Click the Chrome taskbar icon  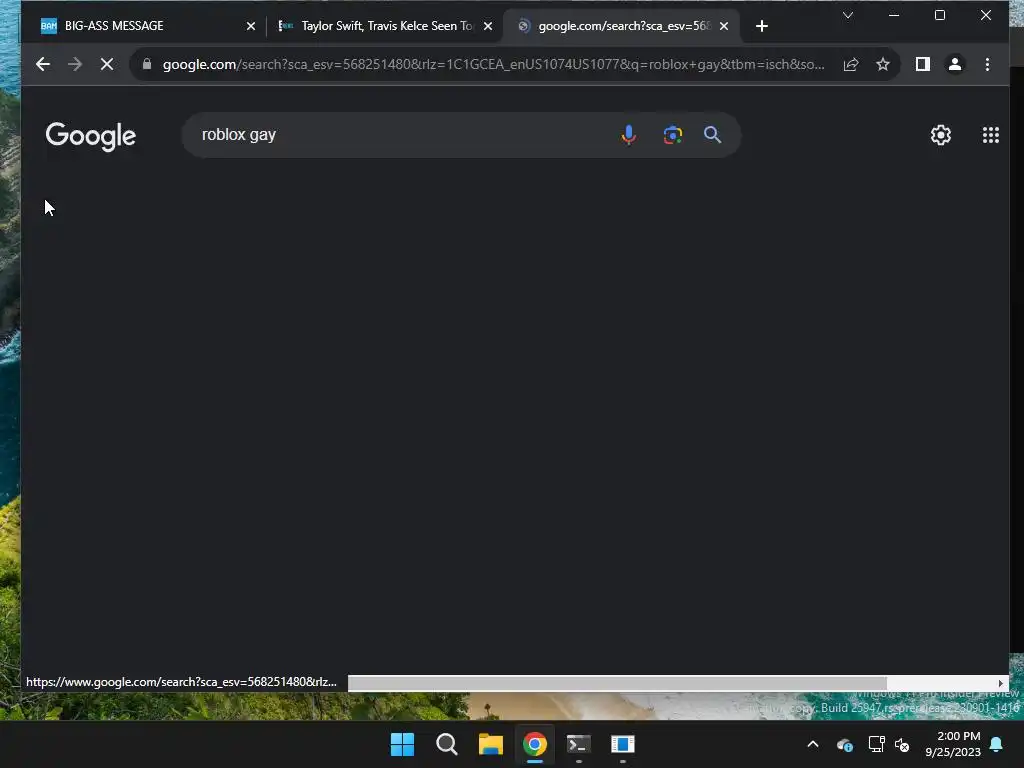click(x=534, y=744)
